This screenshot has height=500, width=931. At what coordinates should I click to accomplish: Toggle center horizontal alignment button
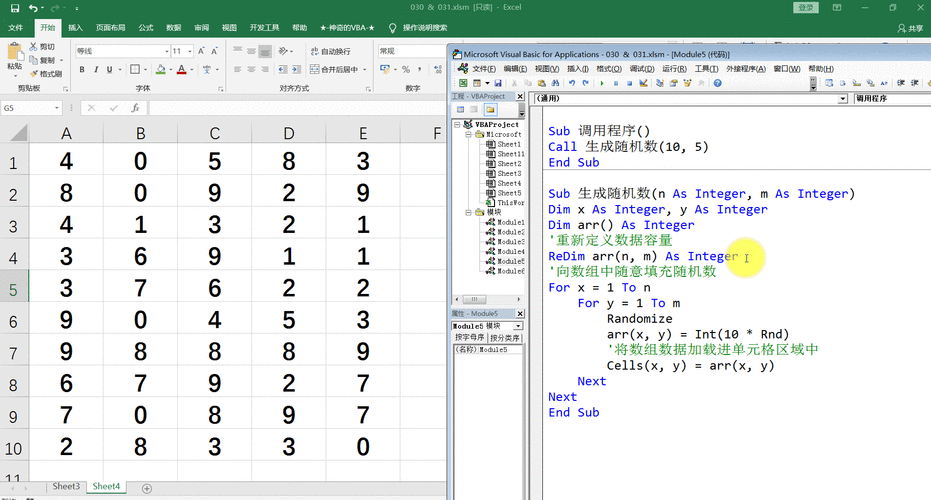(x=251, y=69)
